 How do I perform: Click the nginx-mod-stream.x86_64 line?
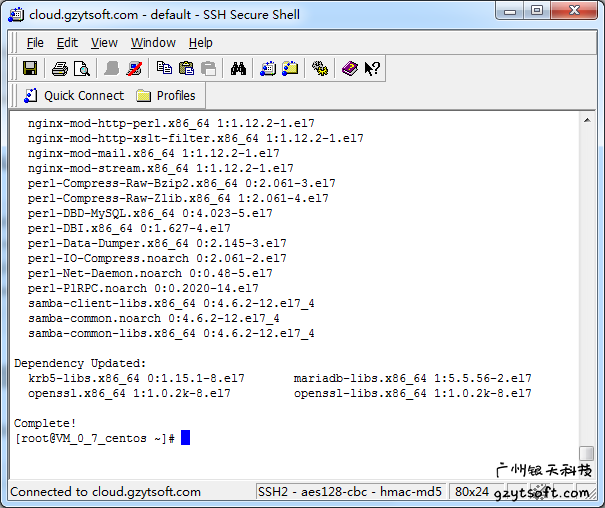coord(161,169)
